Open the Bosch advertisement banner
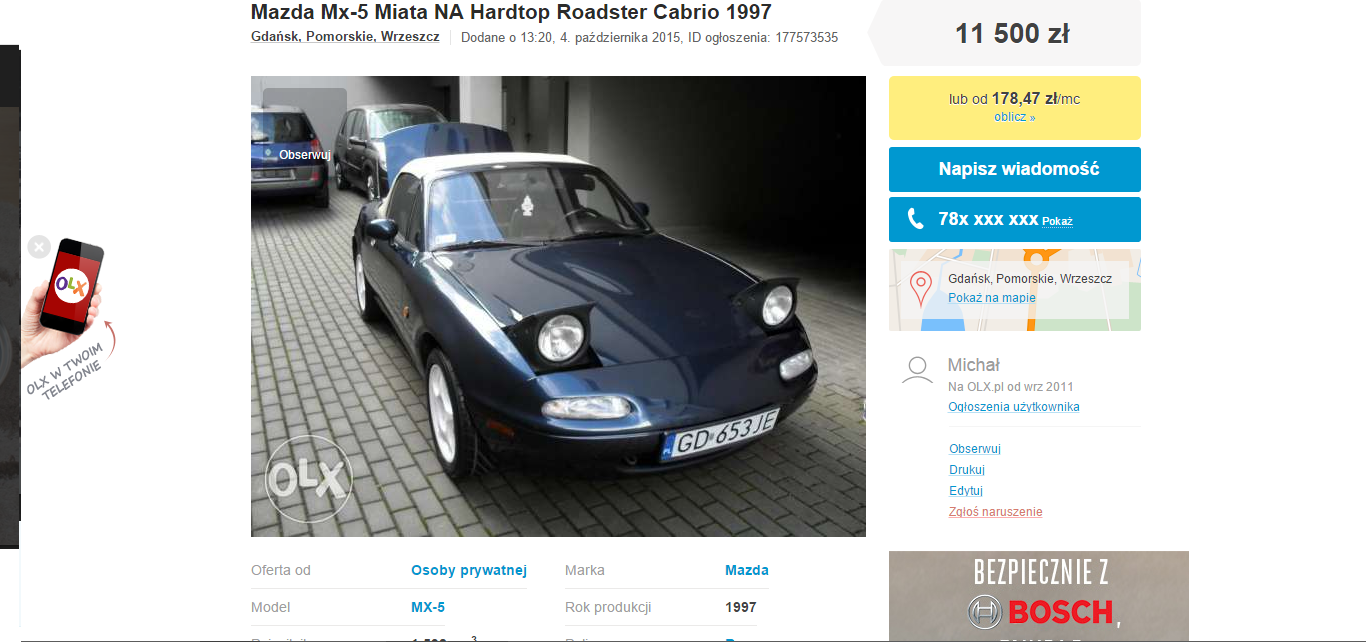The image size is (1366, 642). (x=1038, y=596)
